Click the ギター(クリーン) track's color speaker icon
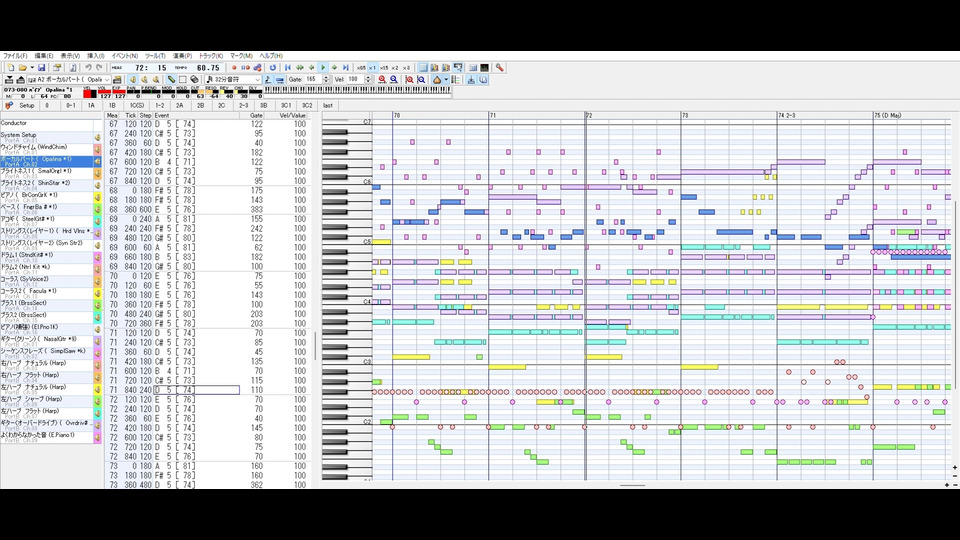This screenshot has height=540, width=960. [97, 341]
